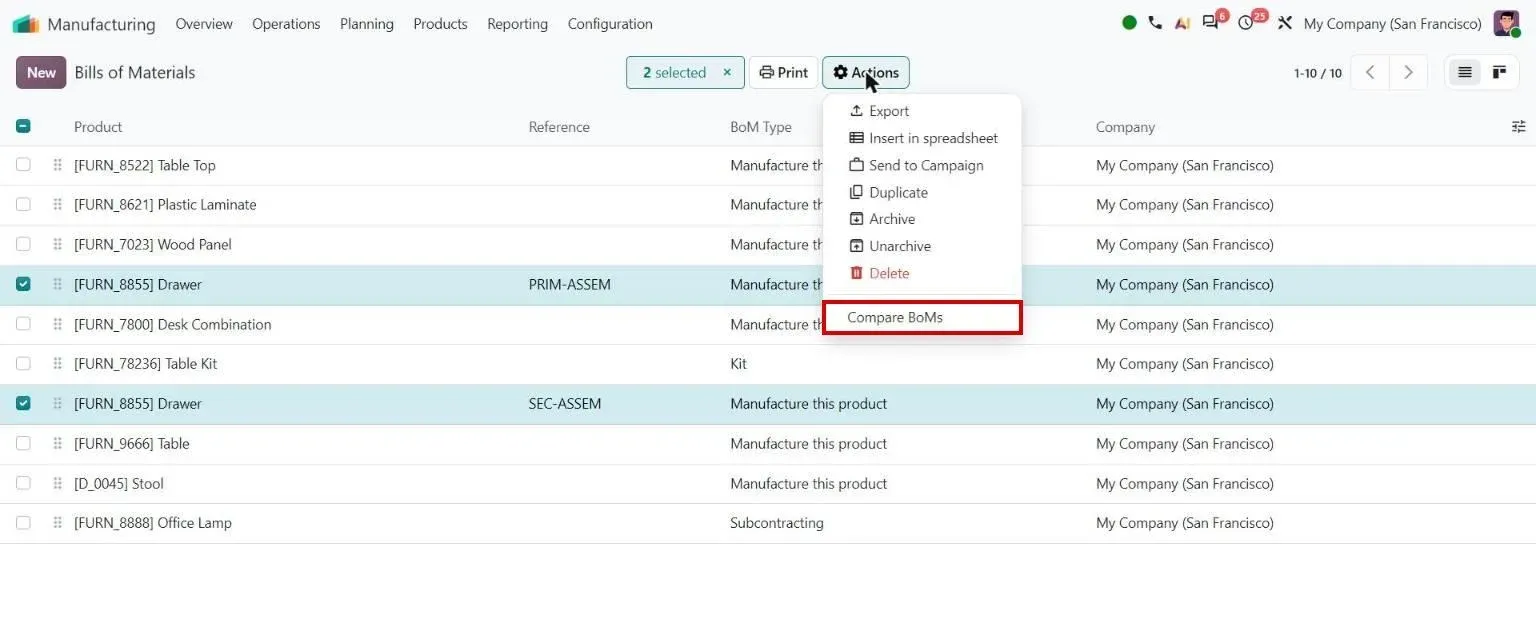Viewport: 1536px width, 639px height.
Task: Click the Print button
Action: (784, 72)
